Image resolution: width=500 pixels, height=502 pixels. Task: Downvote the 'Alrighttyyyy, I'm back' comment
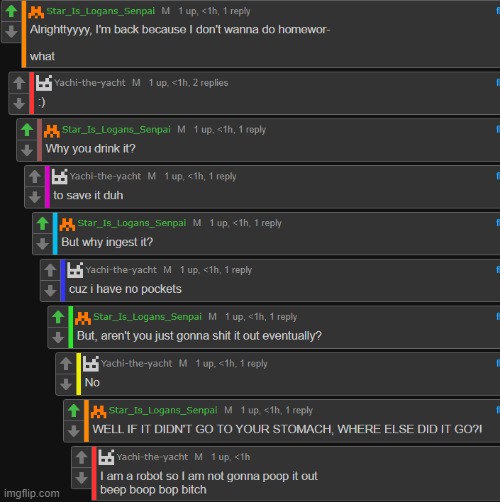click(x=12, y=32)
